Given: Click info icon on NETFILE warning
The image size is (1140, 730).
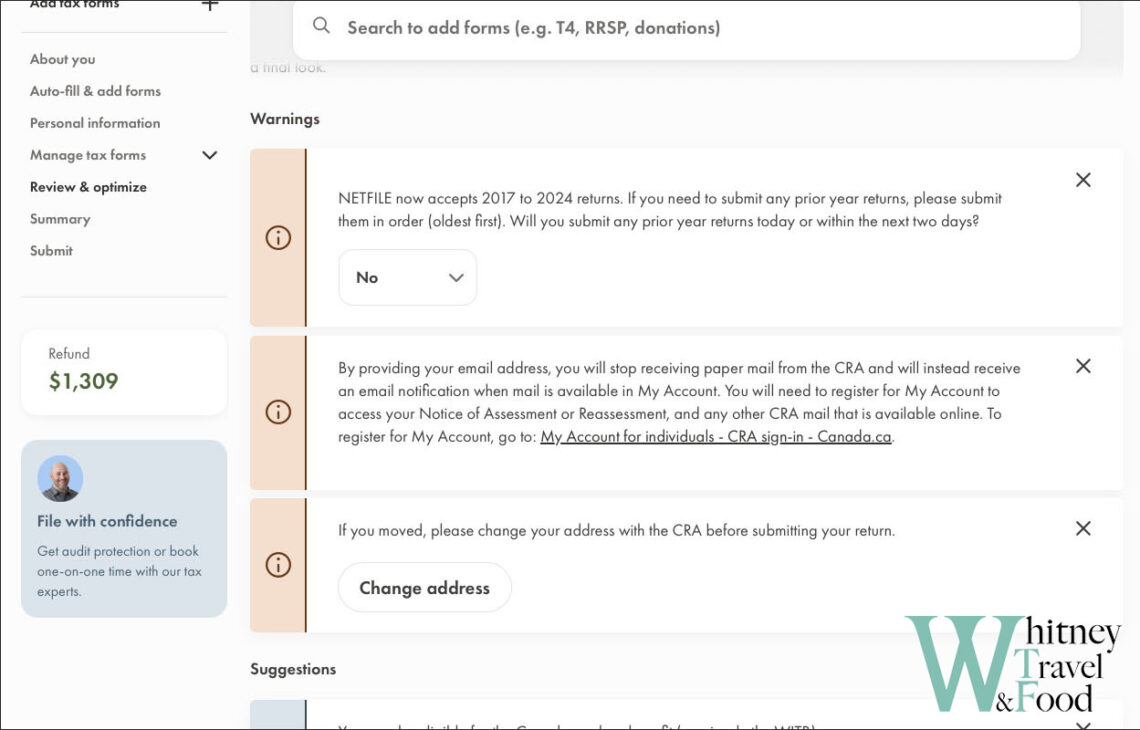Looking at the screenshot, I should click(x=278, y=238).
